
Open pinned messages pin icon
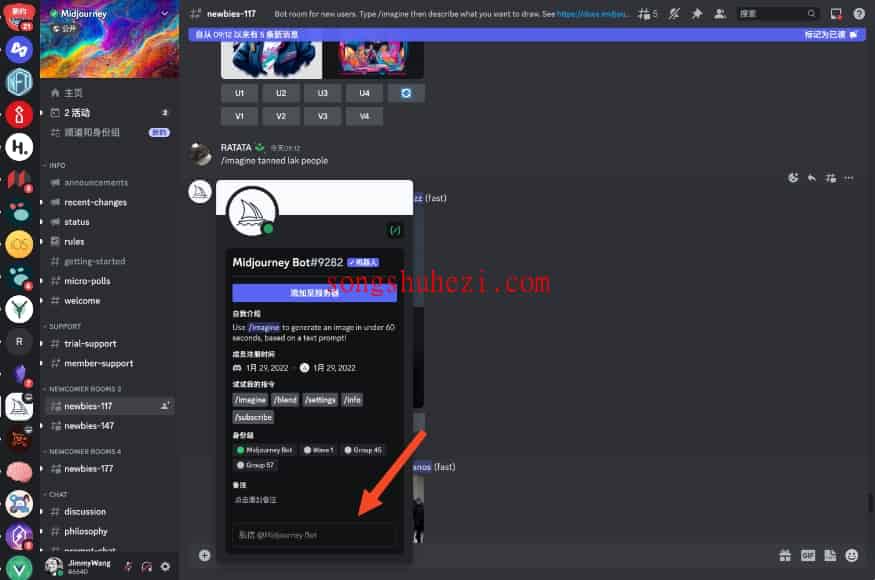[697, 13]
